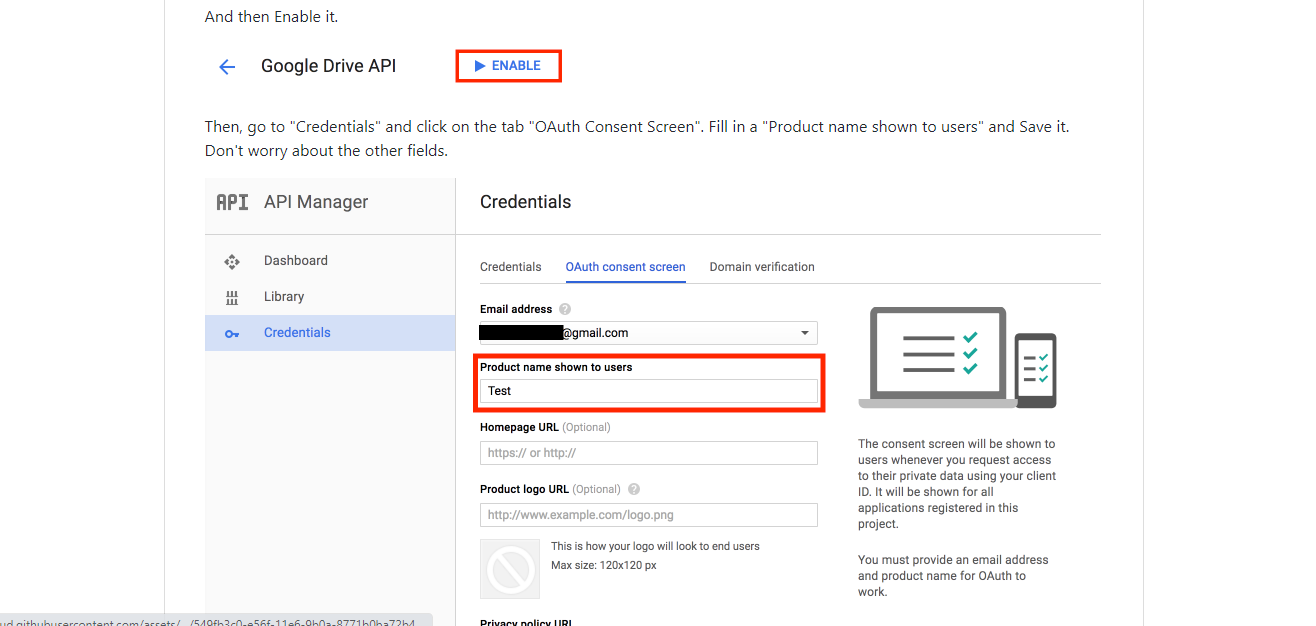
Task: Click the Product name shown to users field
Action: tap(649, 391)
